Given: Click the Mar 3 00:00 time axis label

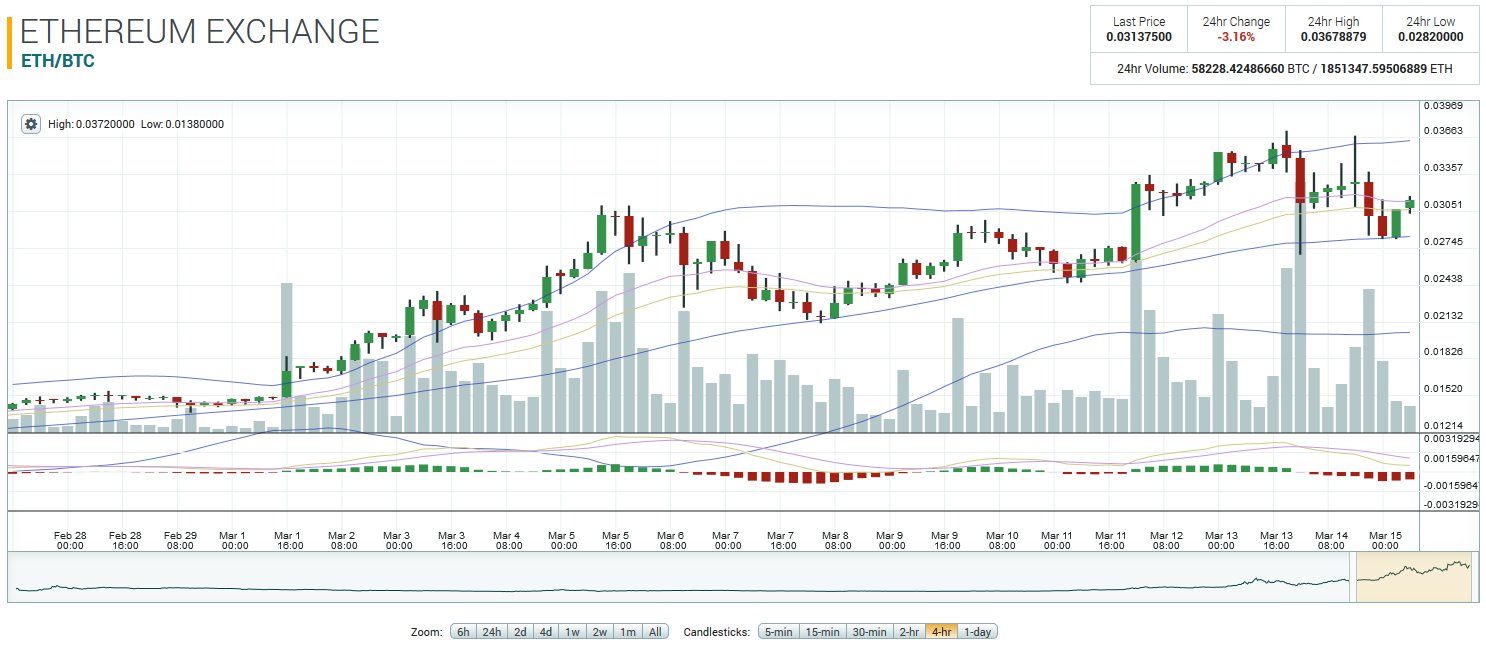Looking at the screenshot, I should tap(399, 540).
